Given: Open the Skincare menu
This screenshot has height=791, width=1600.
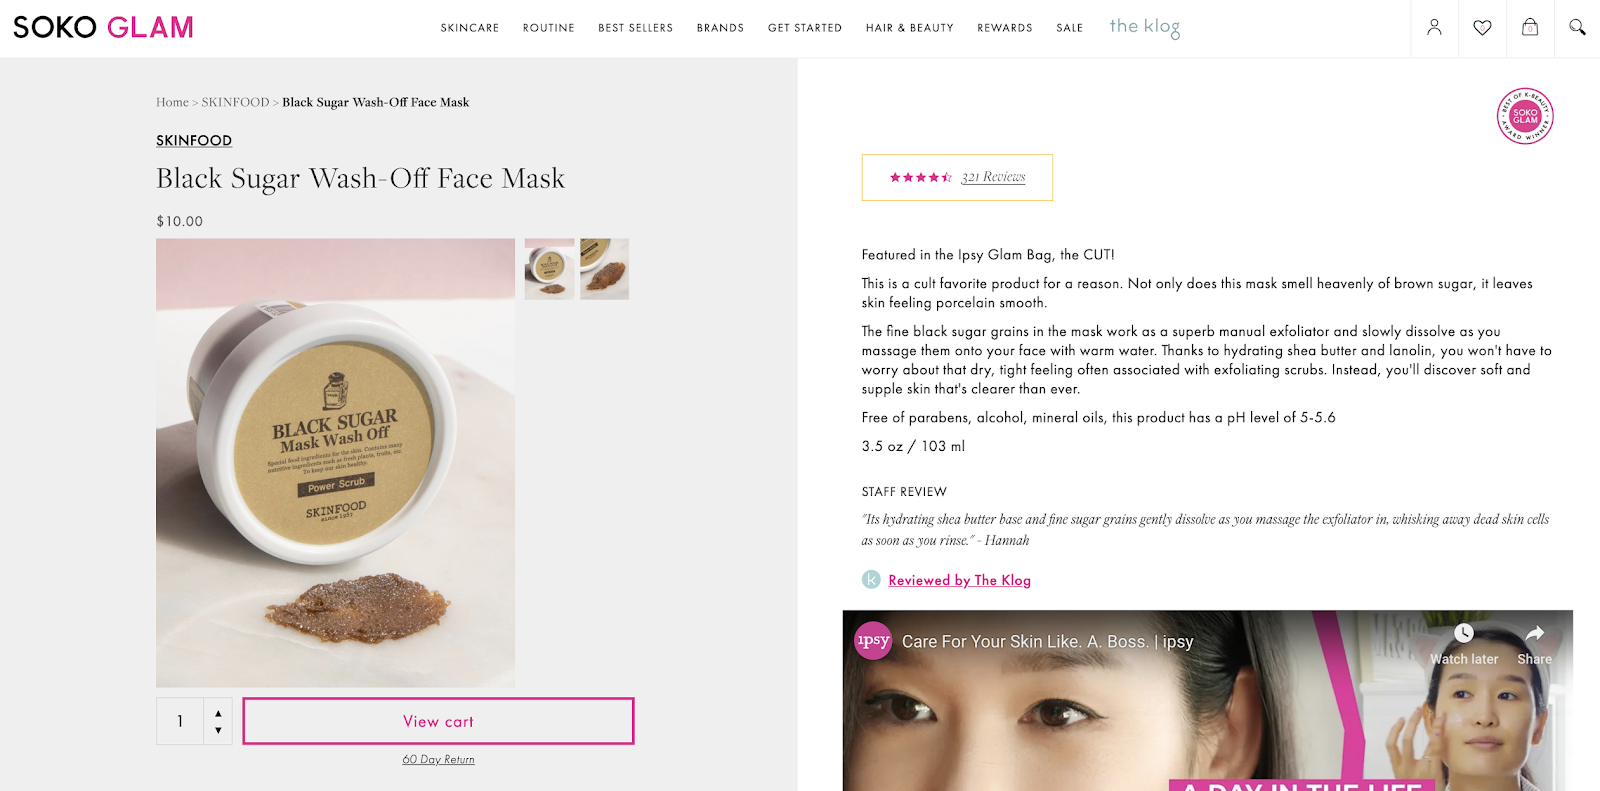Looking at the screenshot, I should click(x=470, y=28).
